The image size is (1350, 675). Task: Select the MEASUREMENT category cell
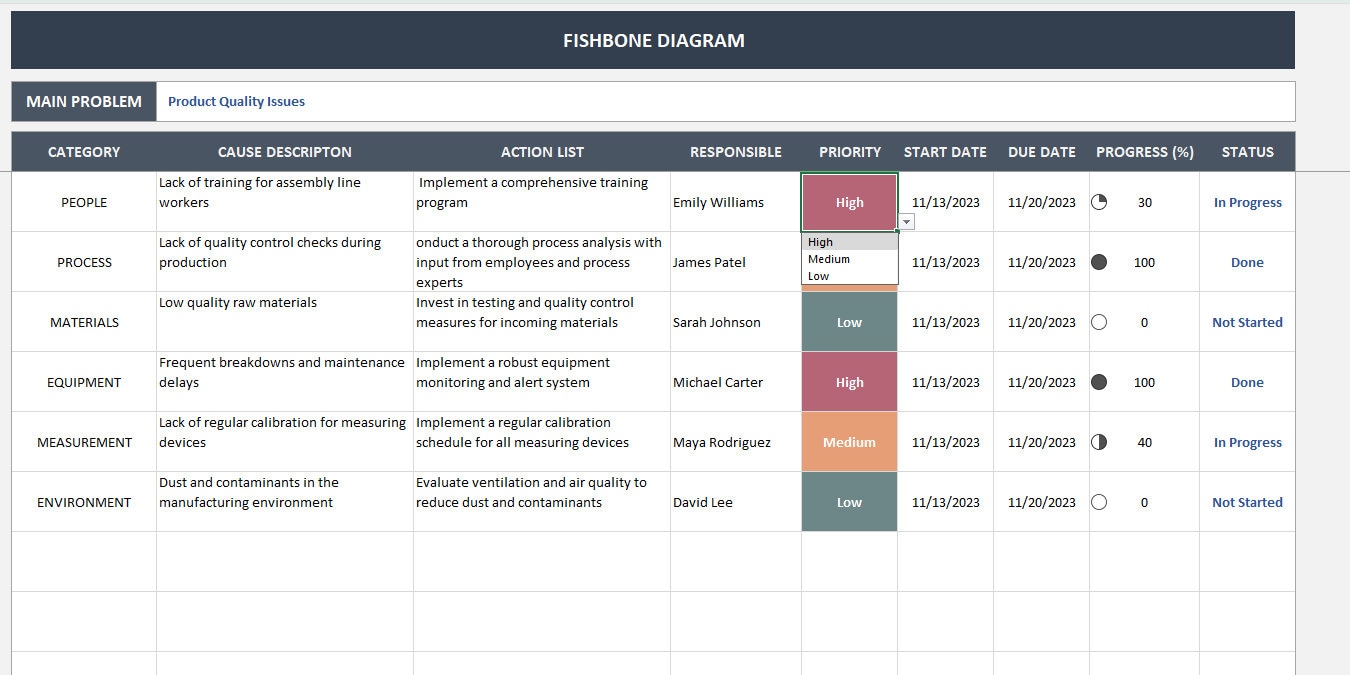84,442
